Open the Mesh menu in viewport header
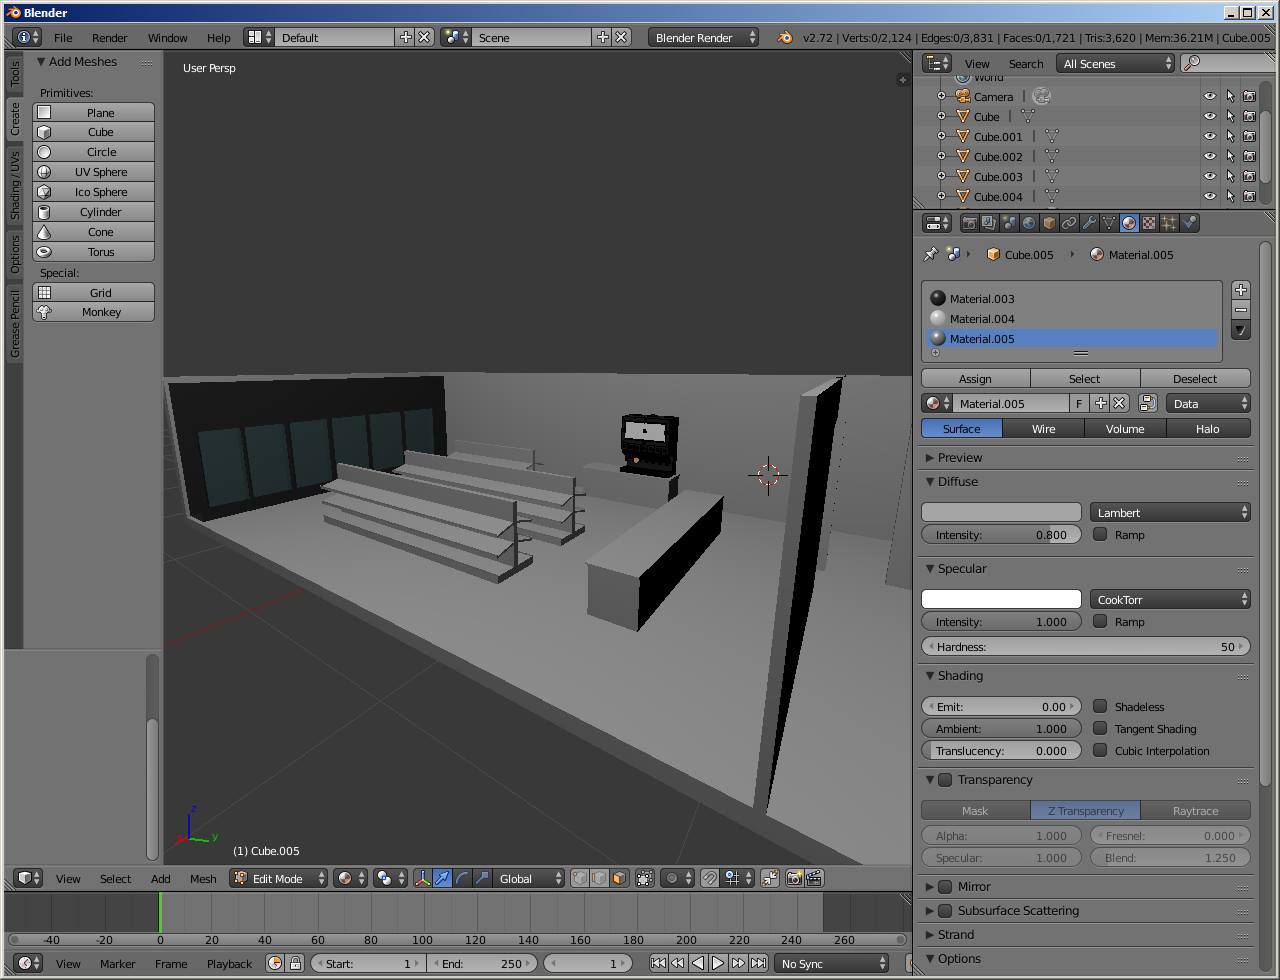The image size is (1280, 980). pos(203,878)
